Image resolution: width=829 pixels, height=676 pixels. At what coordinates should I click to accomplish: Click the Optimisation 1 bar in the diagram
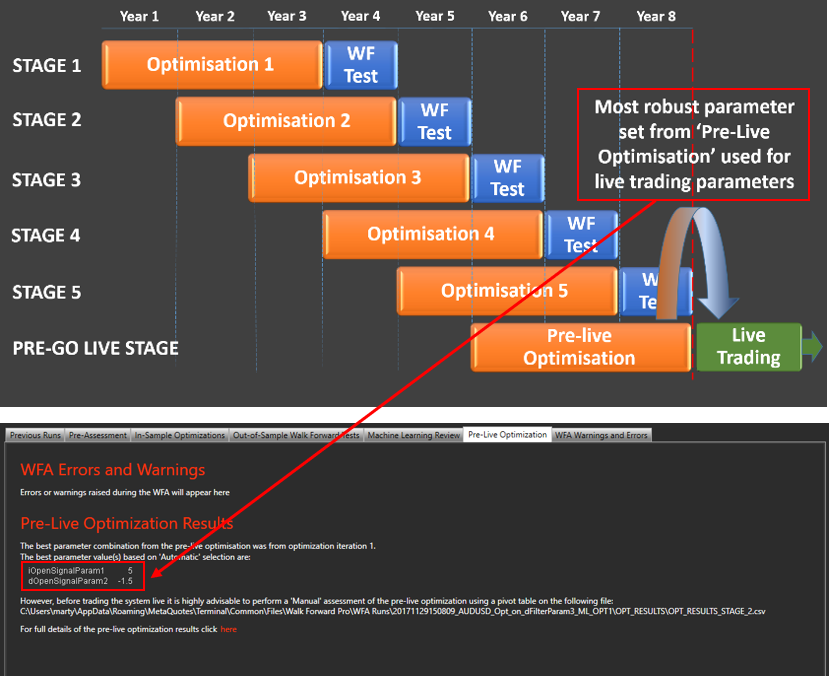click(211, 65)
